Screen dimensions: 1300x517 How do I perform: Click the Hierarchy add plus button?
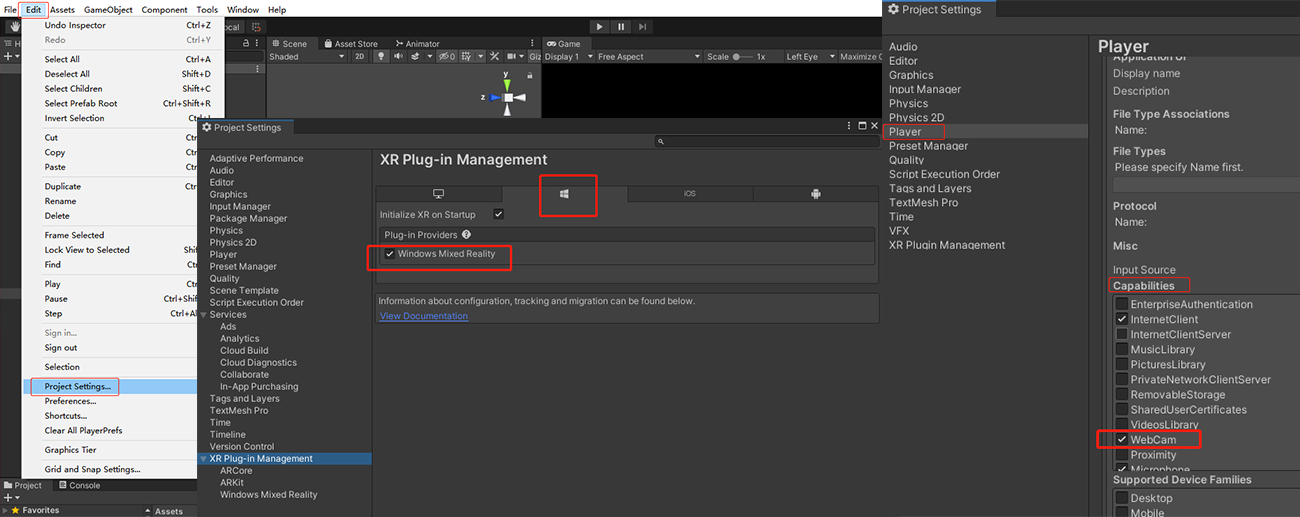tap(6, 57)
